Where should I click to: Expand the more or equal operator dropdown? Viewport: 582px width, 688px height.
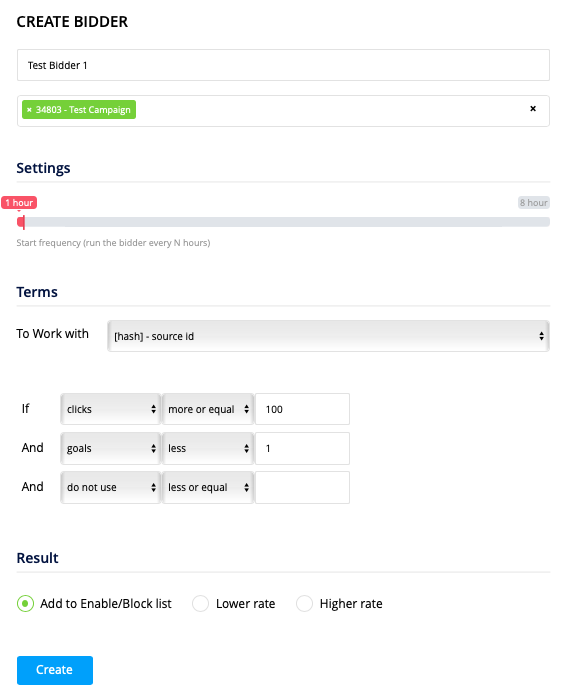point(208,409)
